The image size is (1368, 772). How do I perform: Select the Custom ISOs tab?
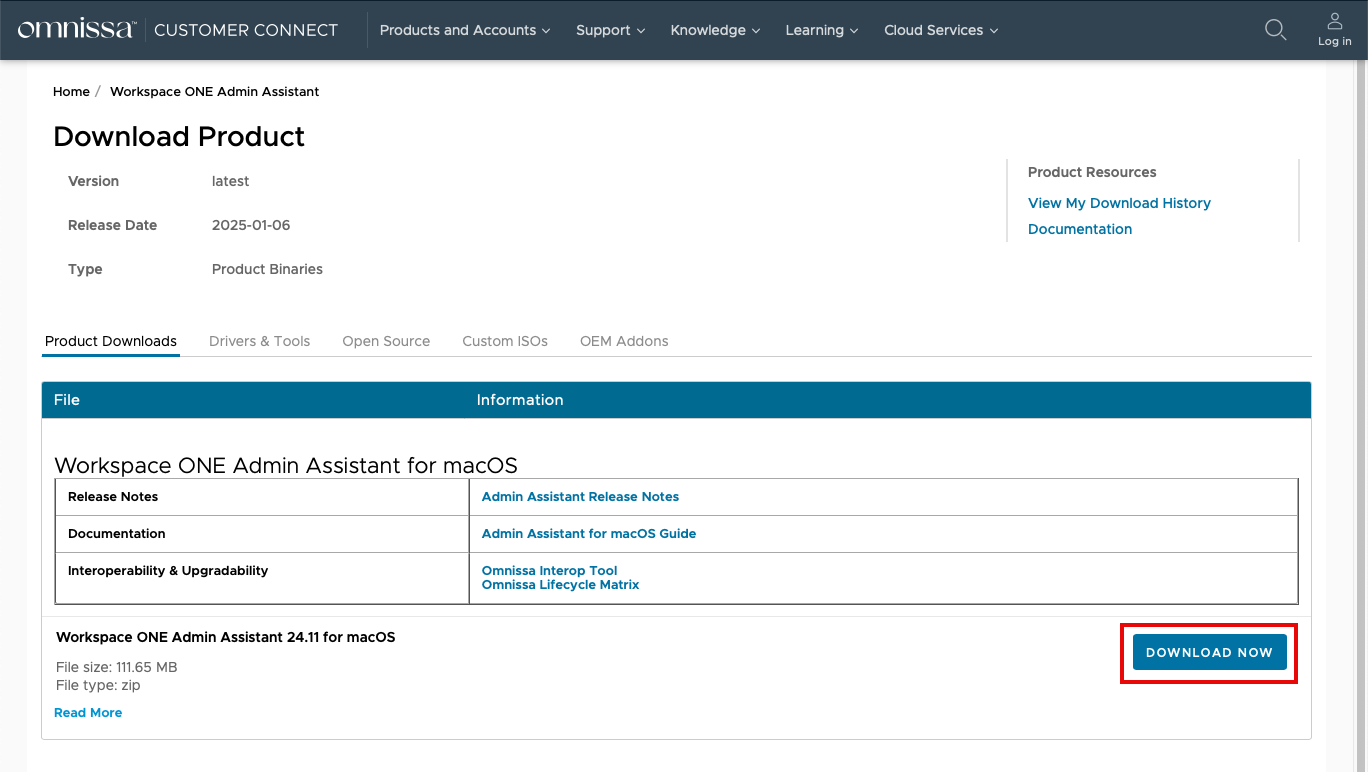click(x=504, y=341)
